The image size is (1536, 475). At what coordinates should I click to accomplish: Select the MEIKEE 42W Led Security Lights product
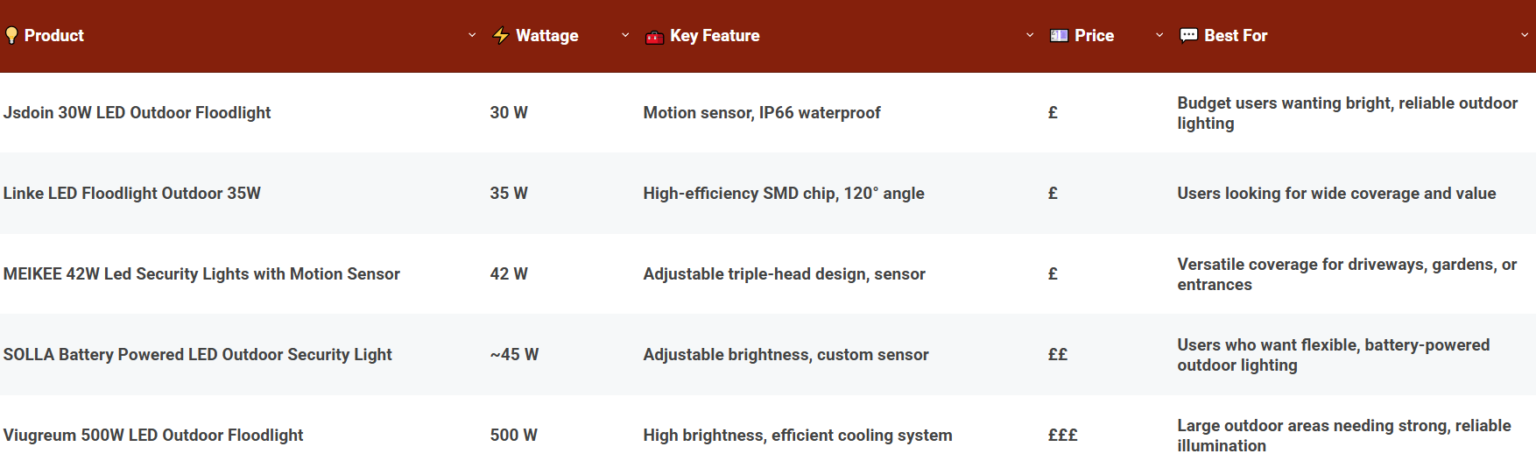[x=201, y=274]
